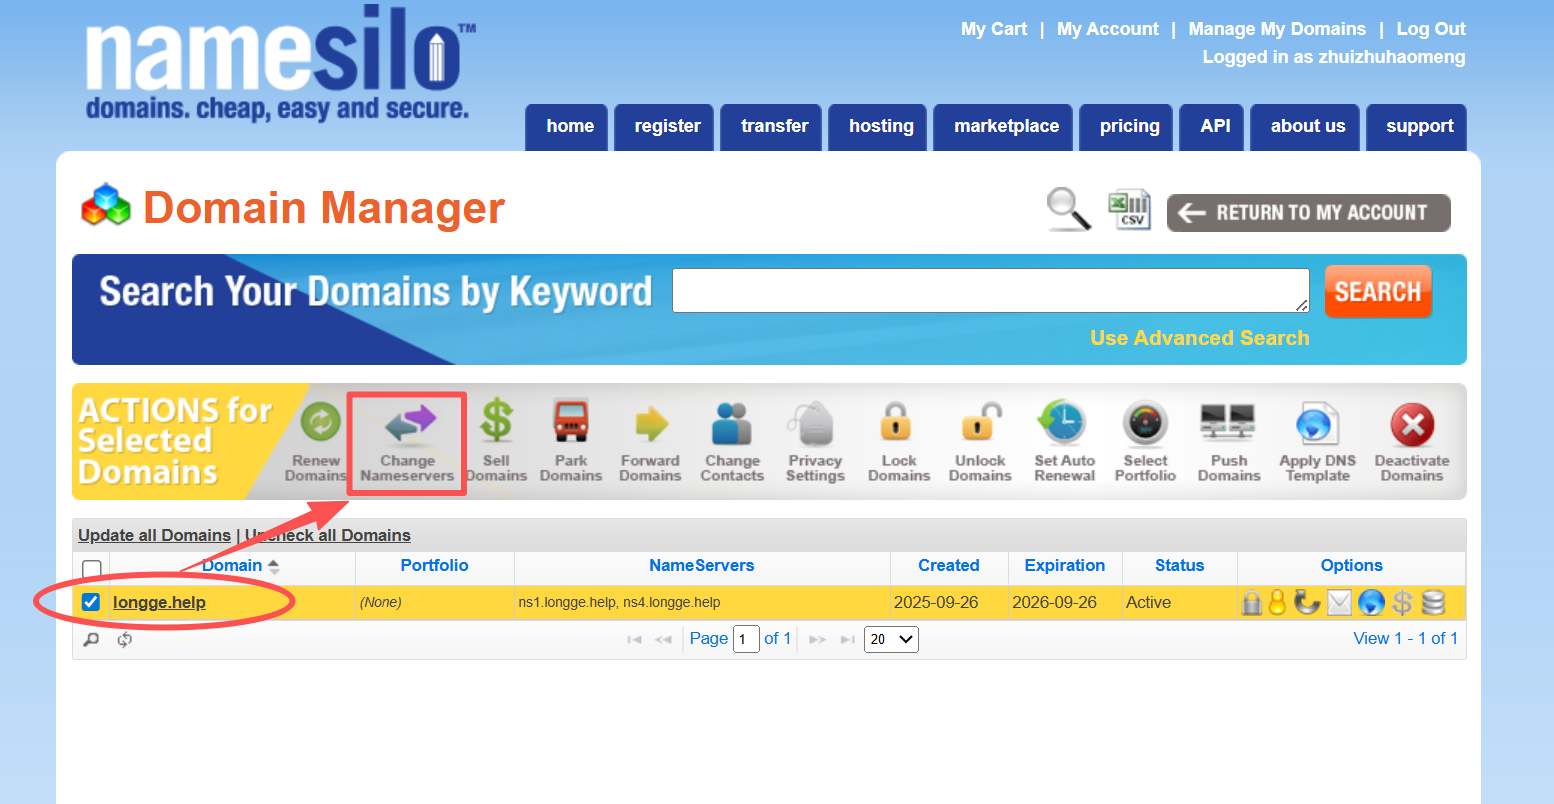
Task: Sort by the Portfolio column header
Action: pyautogui.click(x=434, y=565)
